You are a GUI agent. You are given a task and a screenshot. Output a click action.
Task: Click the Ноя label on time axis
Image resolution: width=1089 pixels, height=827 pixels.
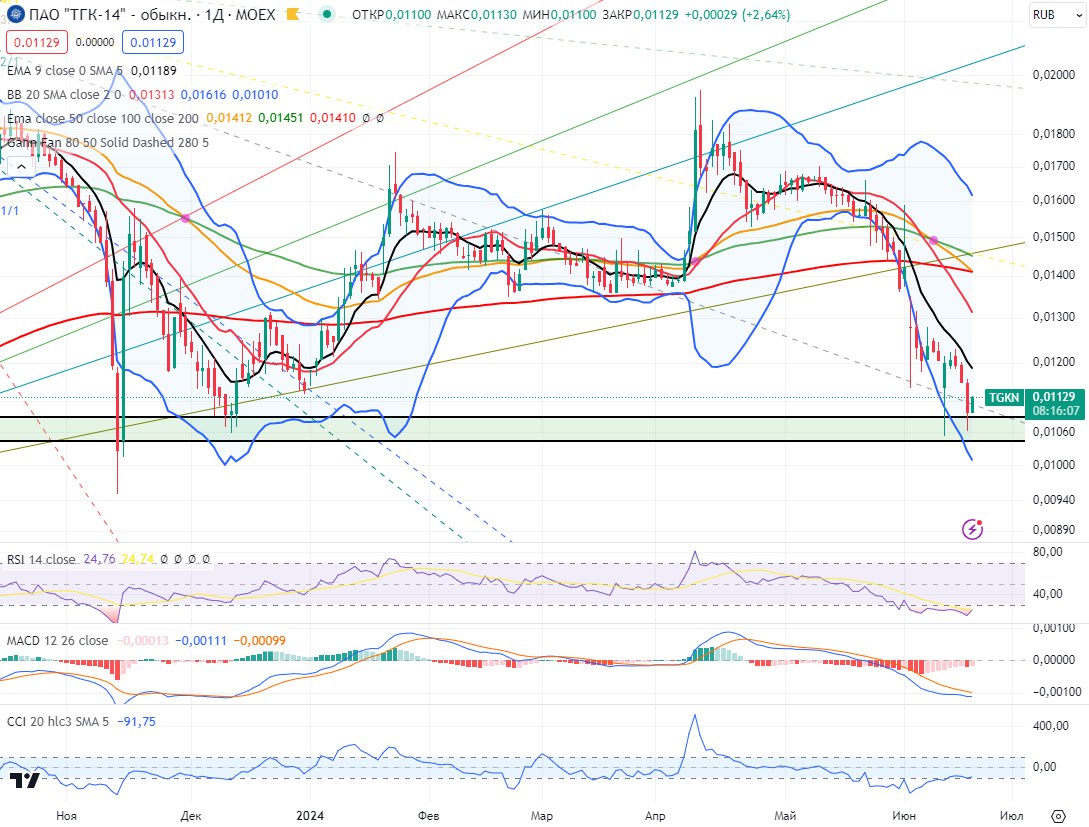[66, 815]
